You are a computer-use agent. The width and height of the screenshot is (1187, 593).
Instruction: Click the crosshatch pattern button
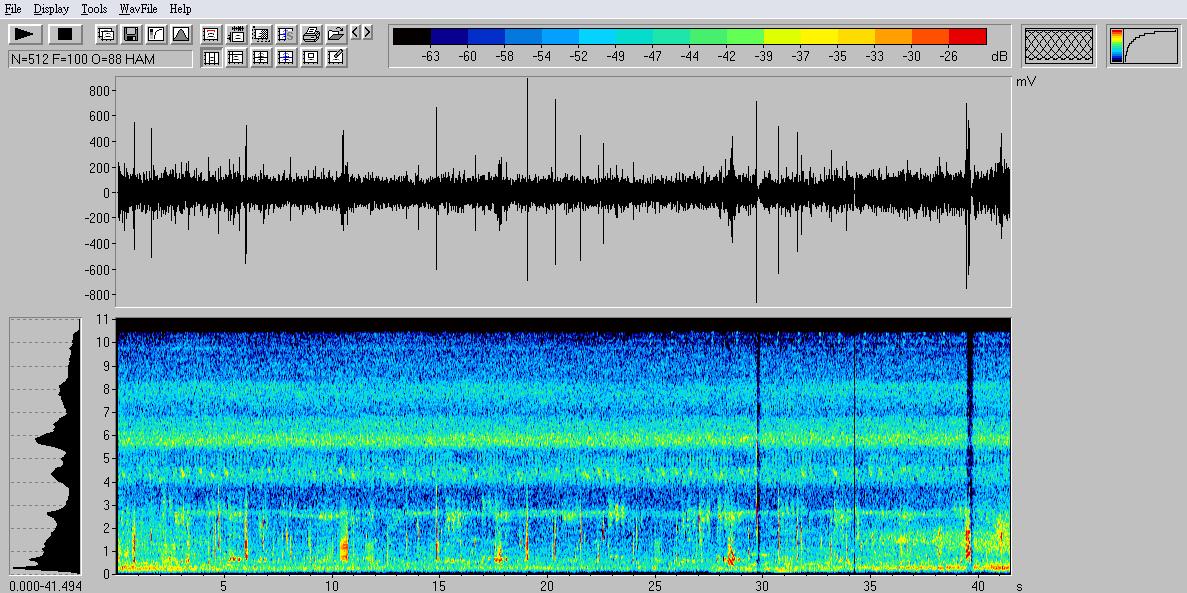1059,46
